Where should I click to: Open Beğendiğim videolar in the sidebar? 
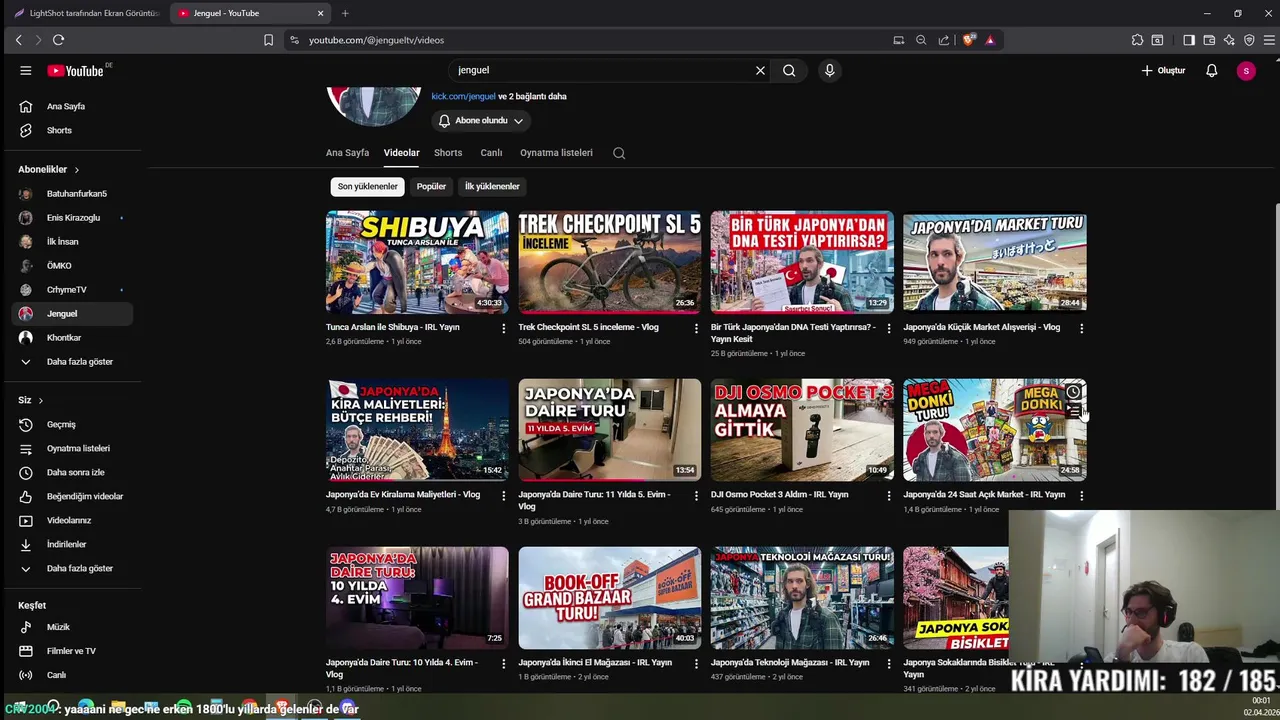coord(72,496)
